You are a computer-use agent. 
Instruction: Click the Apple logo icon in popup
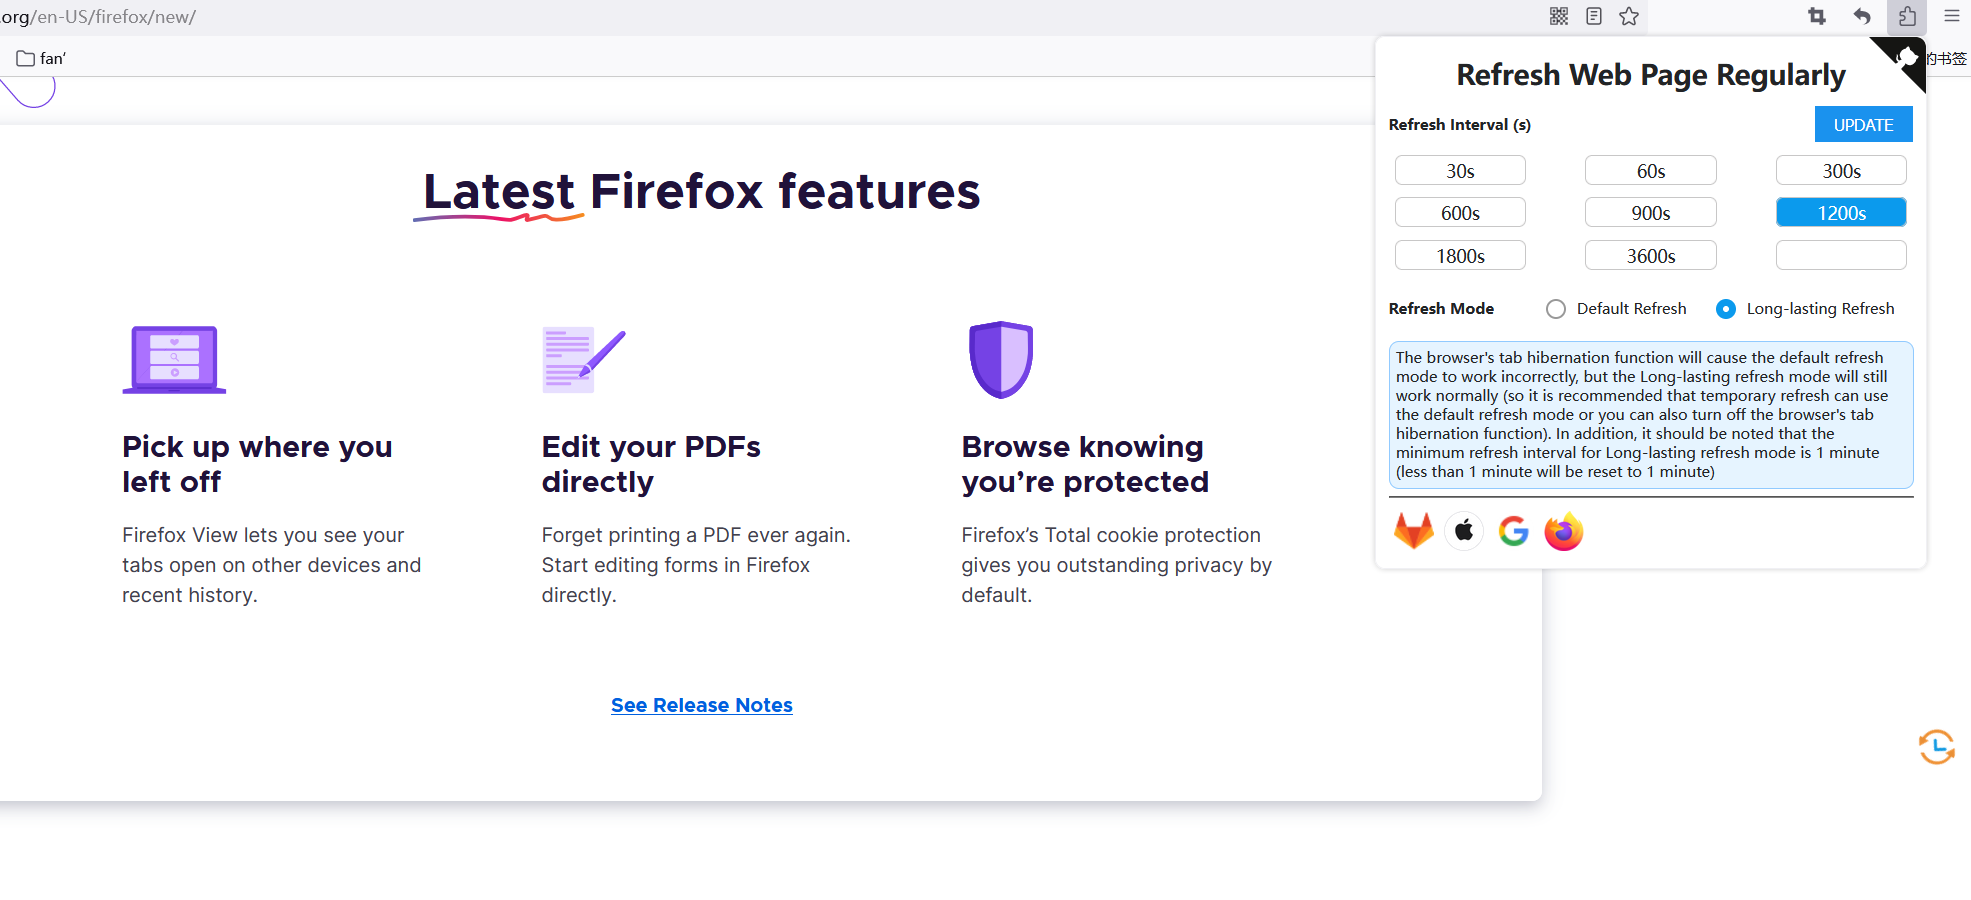pos(1464,531)
